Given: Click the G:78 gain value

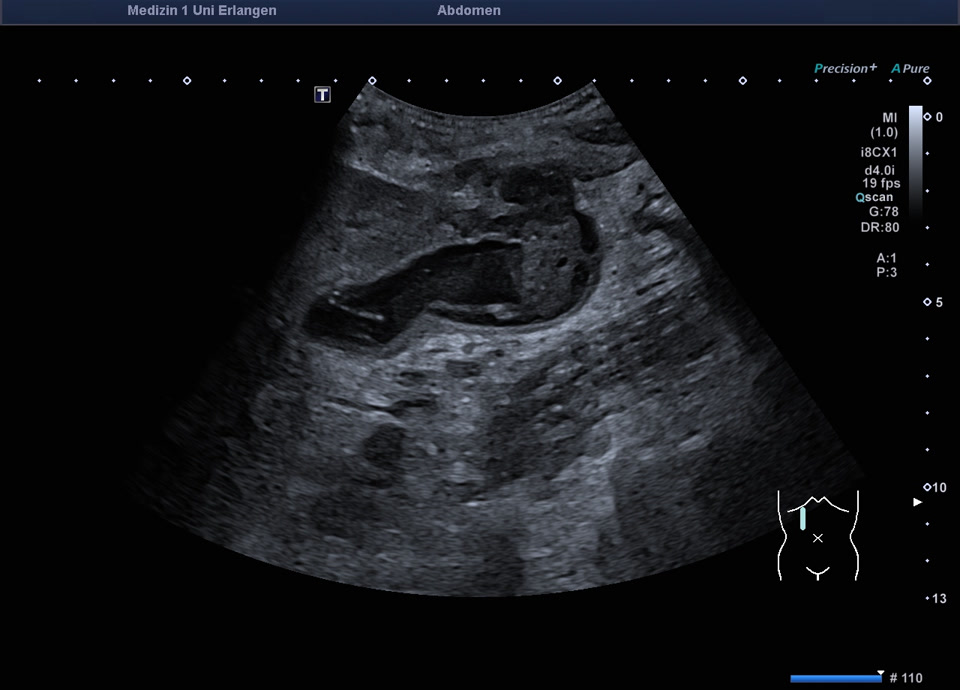Looking at the screenshot, I should click(x=882, y=211).
